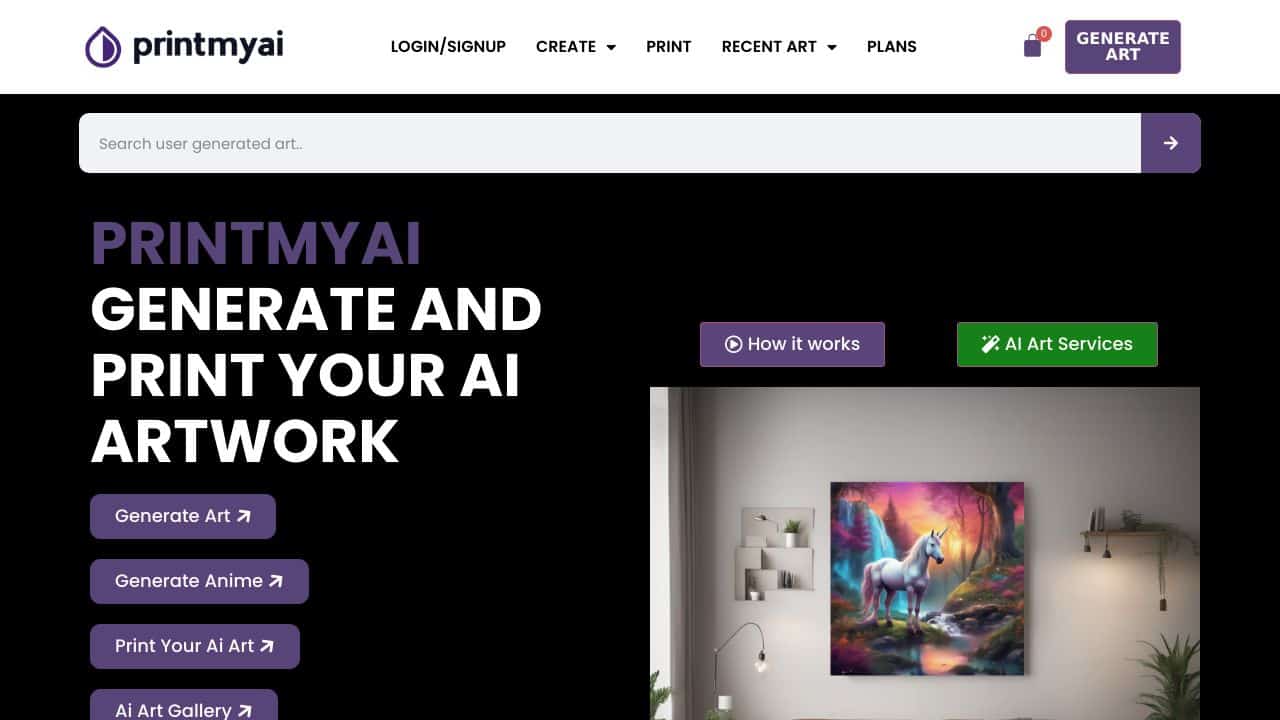Open the PLANS menu item

pos(892,47)
